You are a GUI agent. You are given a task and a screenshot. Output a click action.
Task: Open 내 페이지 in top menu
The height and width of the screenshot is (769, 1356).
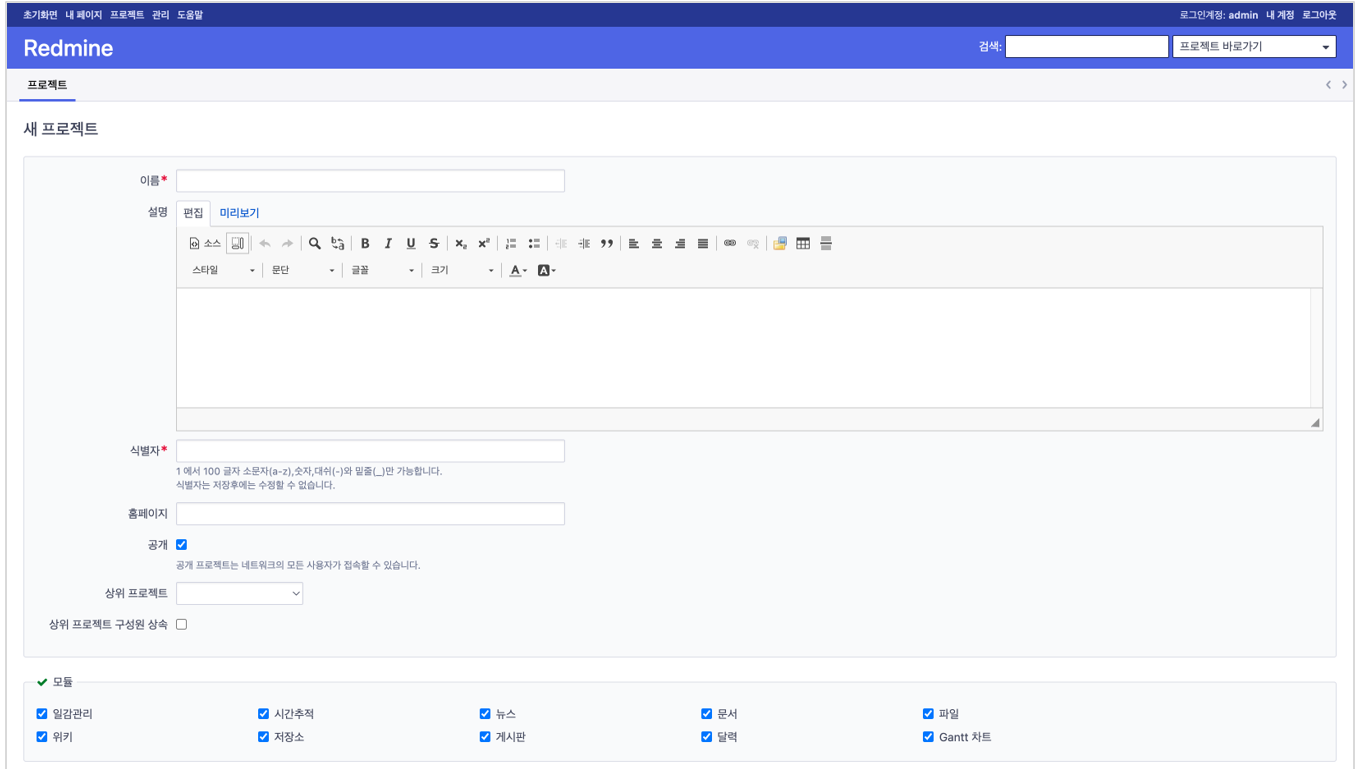click(x=84, y=15)
